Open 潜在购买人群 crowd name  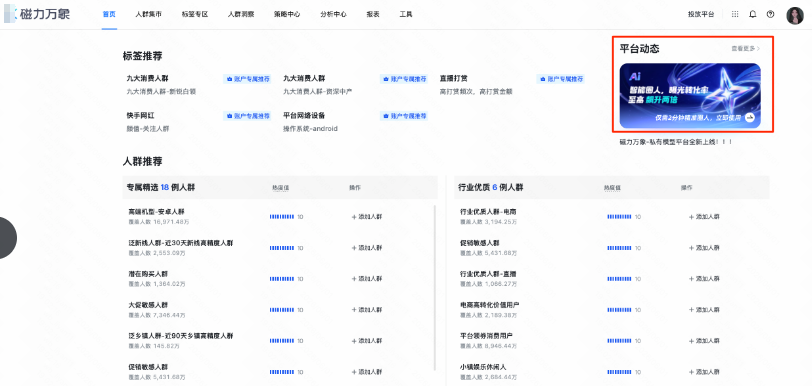pos(148,274)
